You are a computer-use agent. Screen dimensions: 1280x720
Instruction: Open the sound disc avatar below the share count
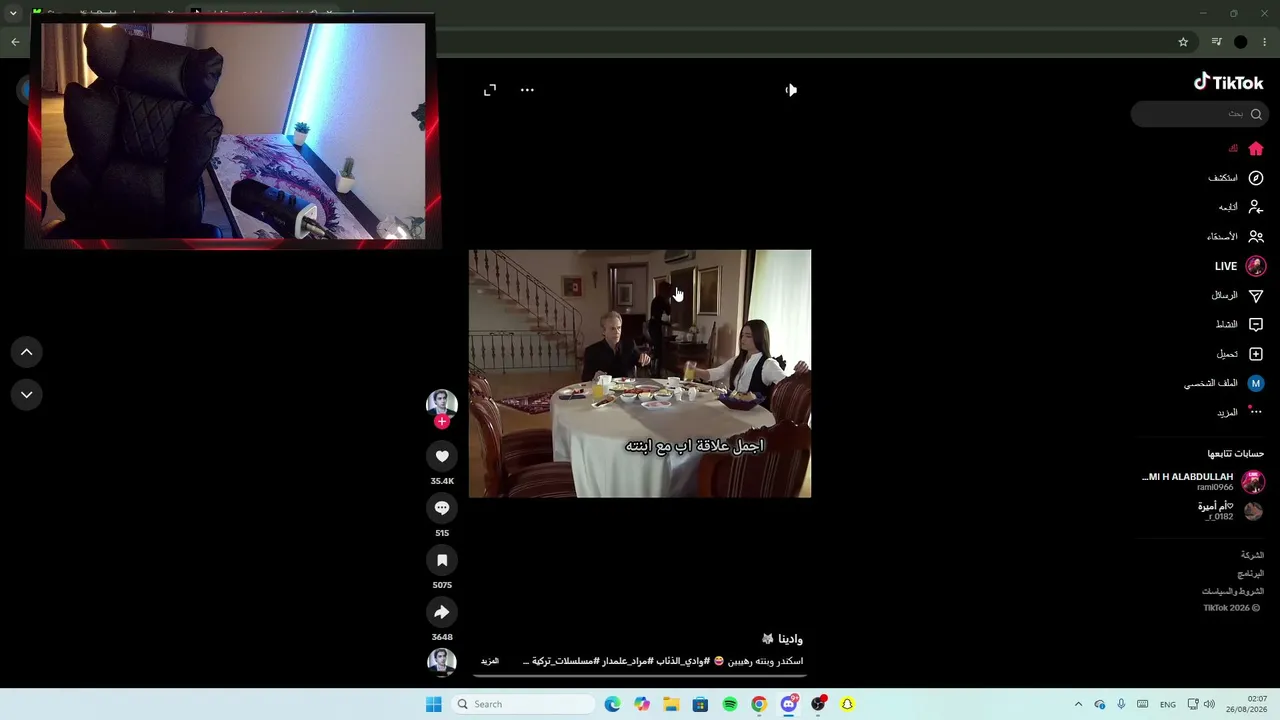click(x=442, y=661)
